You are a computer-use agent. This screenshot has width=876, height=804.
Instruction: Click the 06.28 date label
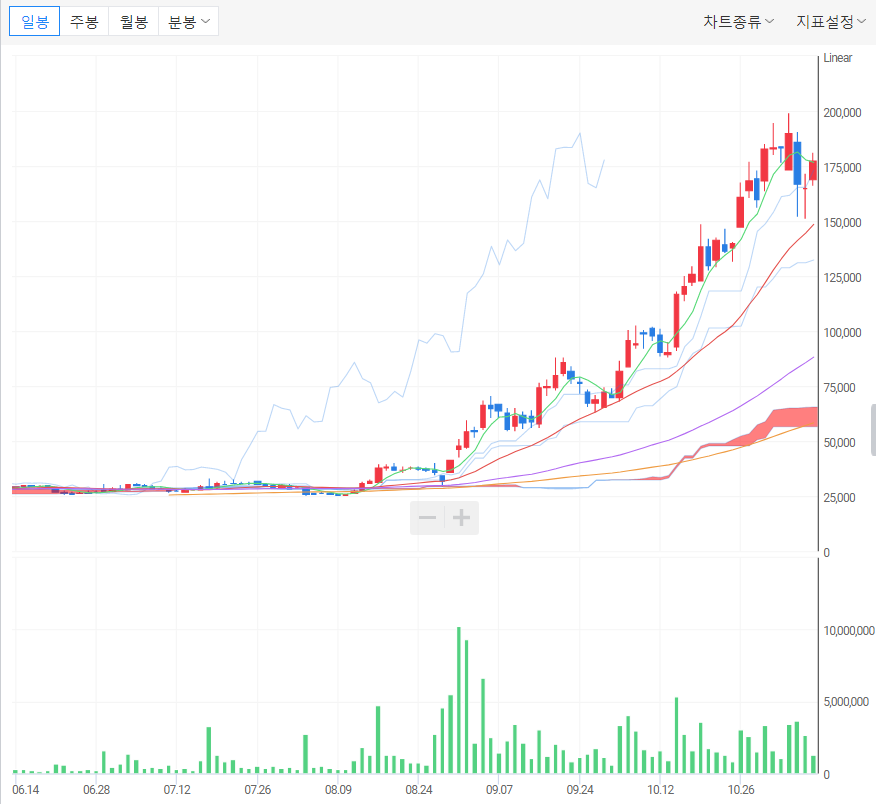tap(97, 790)
